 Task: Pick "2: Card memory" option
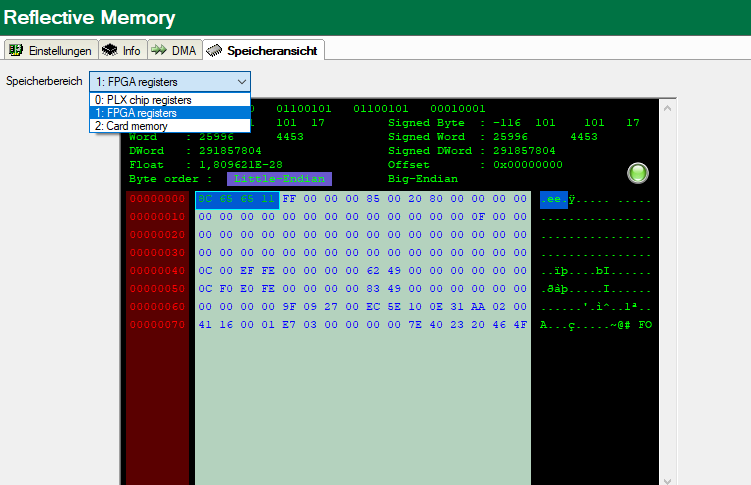click(x=131, y=126)
